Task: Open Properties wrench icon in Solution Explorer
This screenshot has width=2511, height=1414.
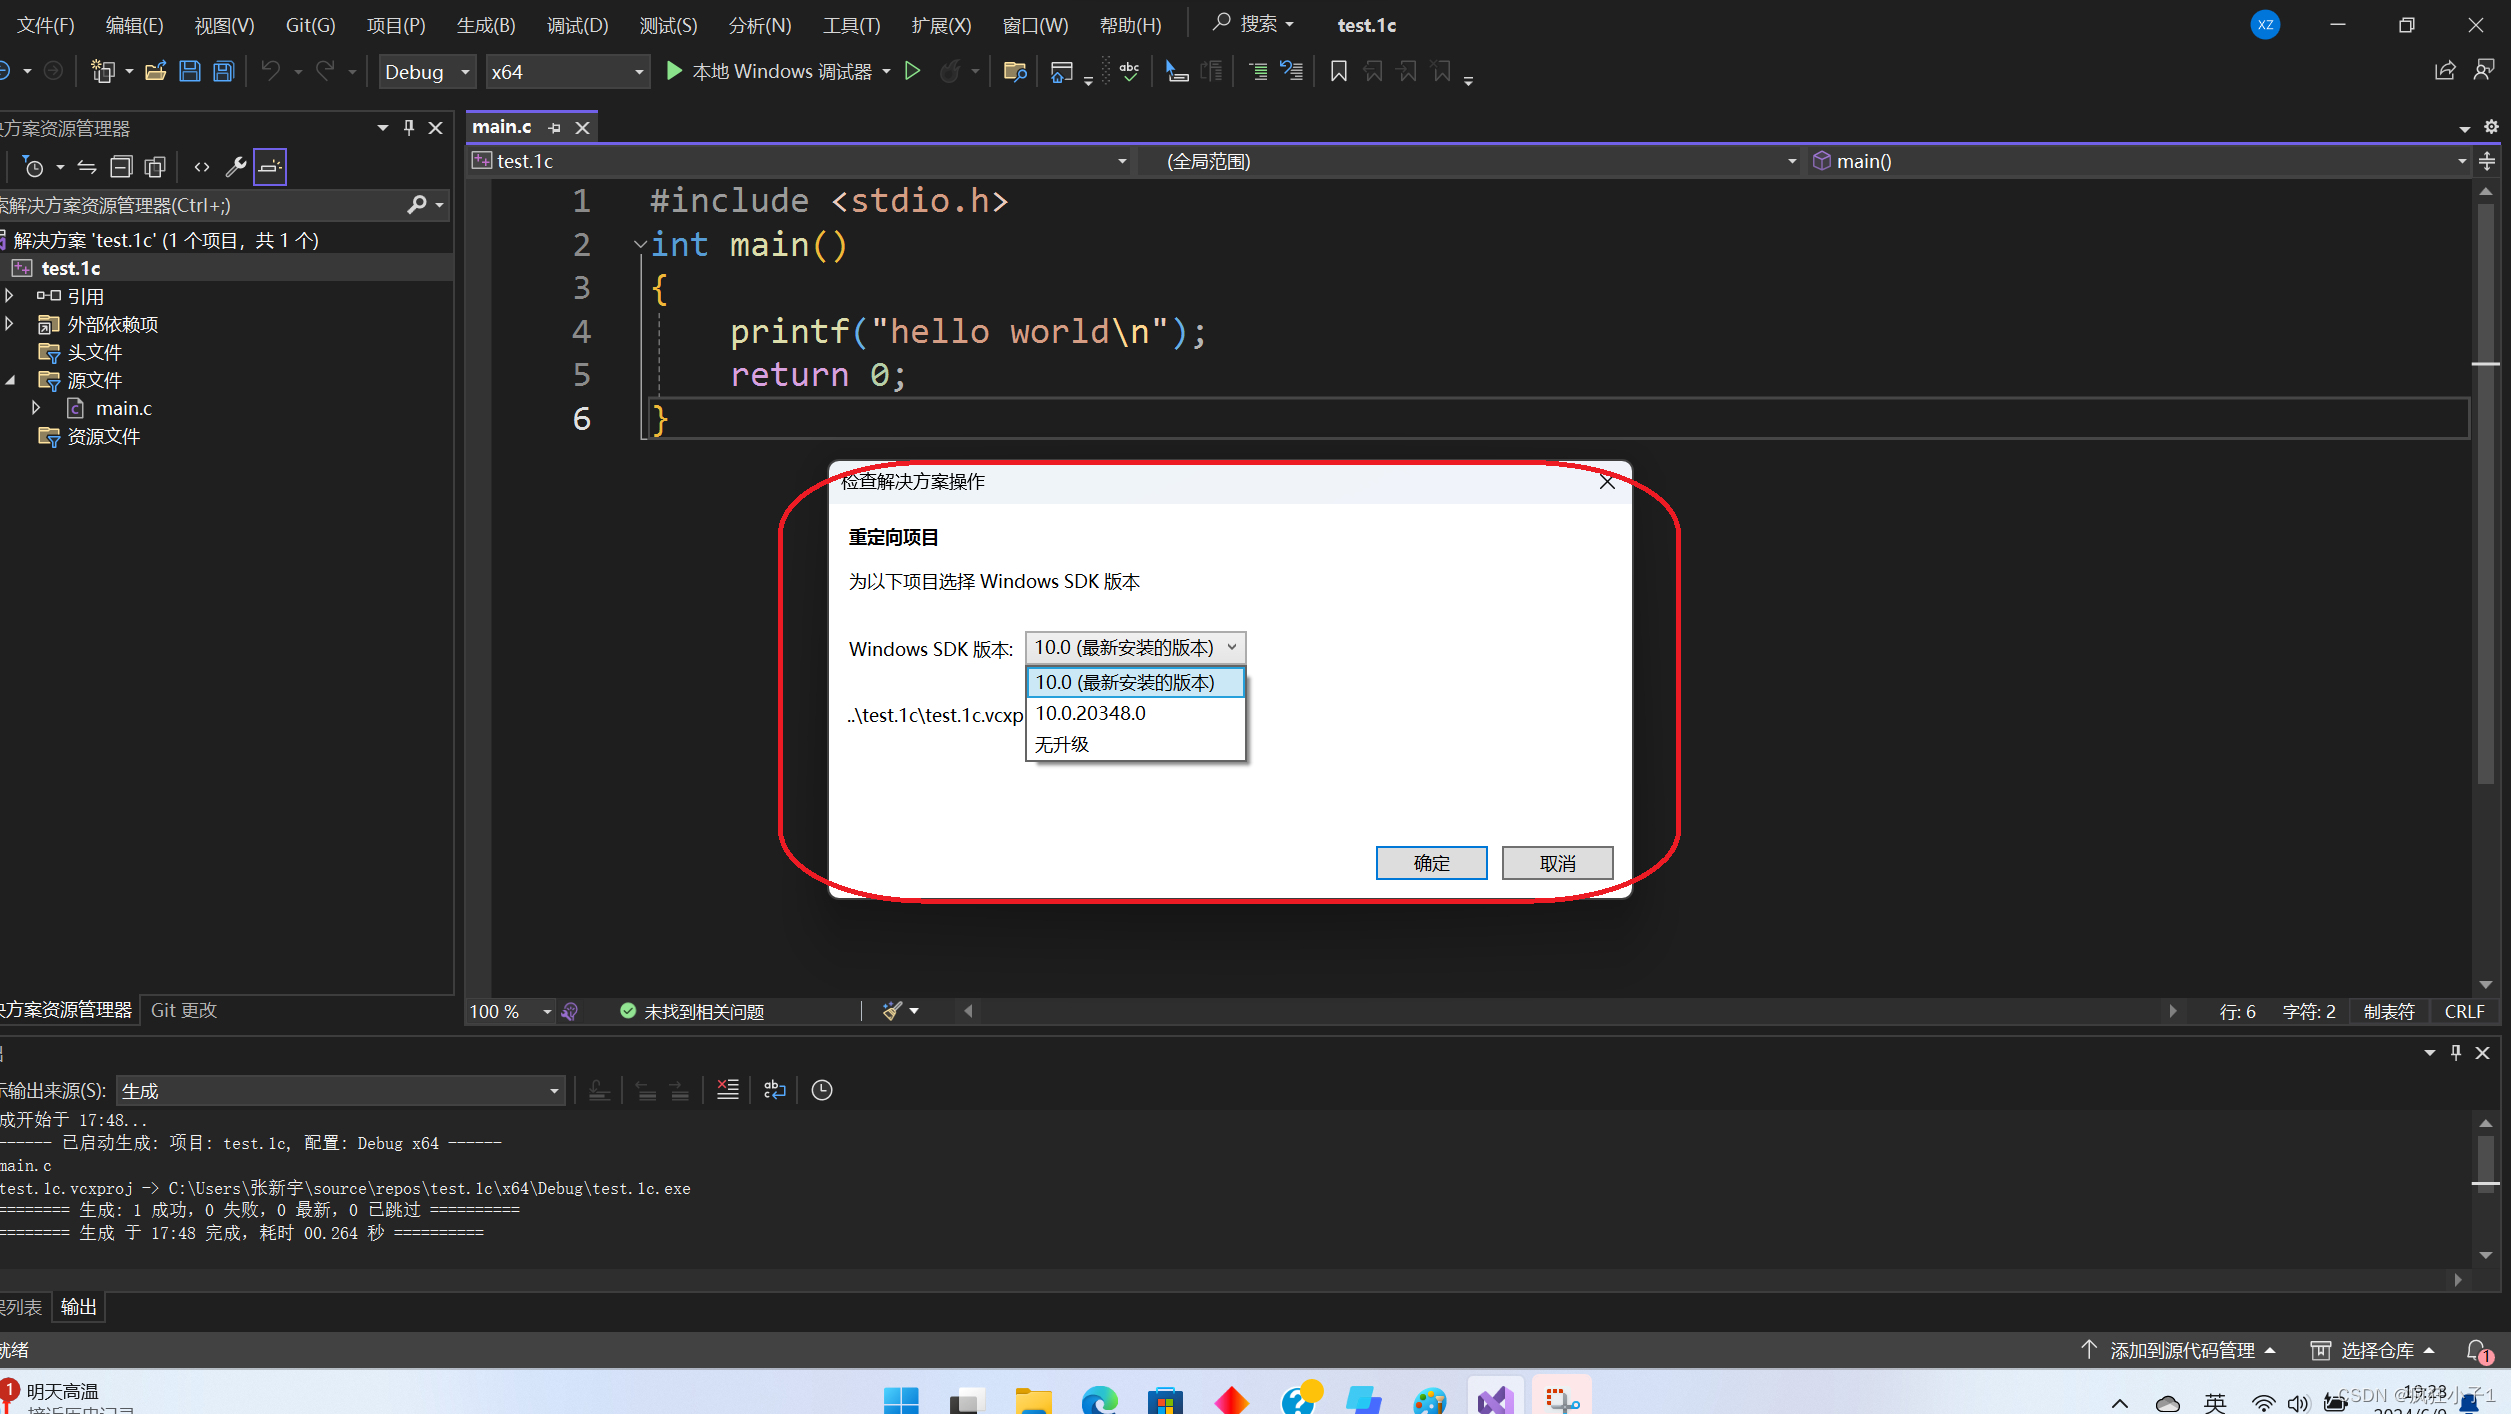Action: pos(235,167)
